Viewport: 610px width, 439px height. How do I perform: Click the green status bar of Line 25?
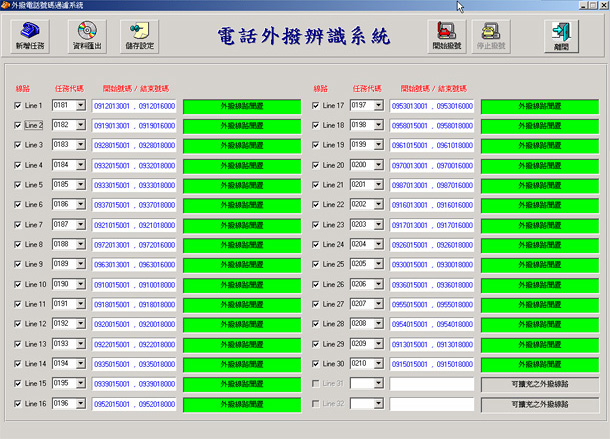540,265
